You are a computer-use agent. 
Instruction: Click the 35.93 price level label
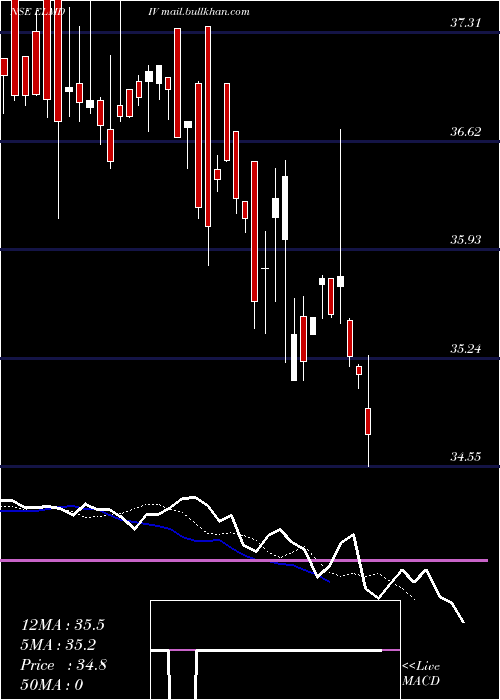coord(465,240)
